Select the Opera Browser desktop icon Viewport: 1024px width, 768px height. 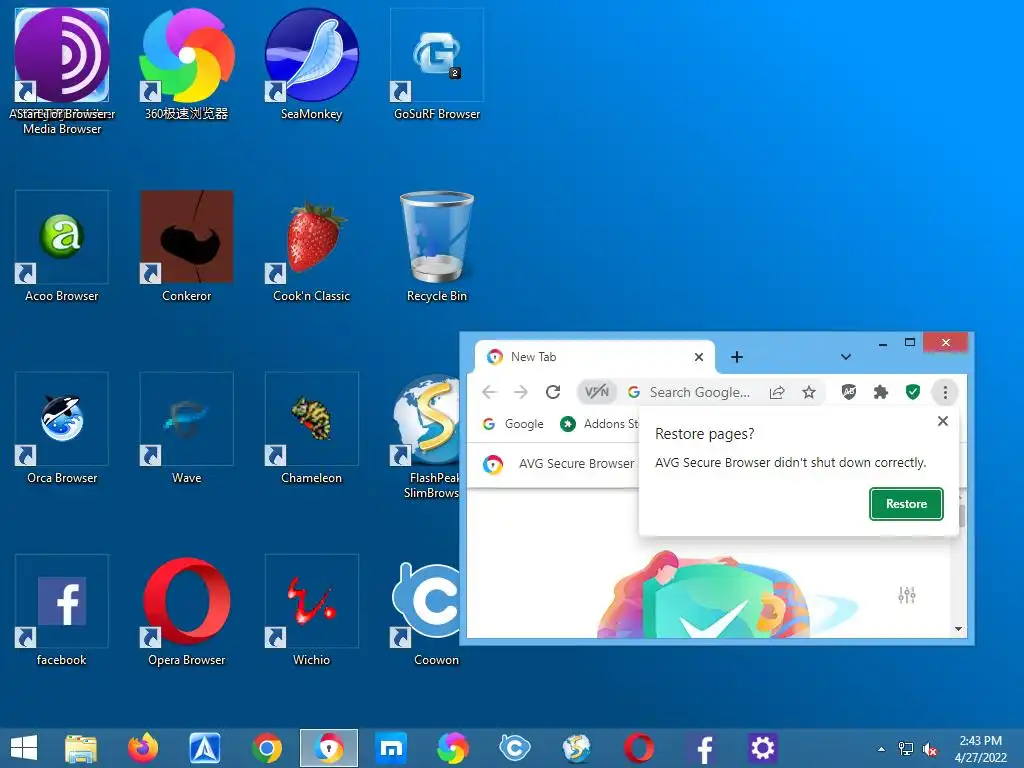[x=187, y=601]
